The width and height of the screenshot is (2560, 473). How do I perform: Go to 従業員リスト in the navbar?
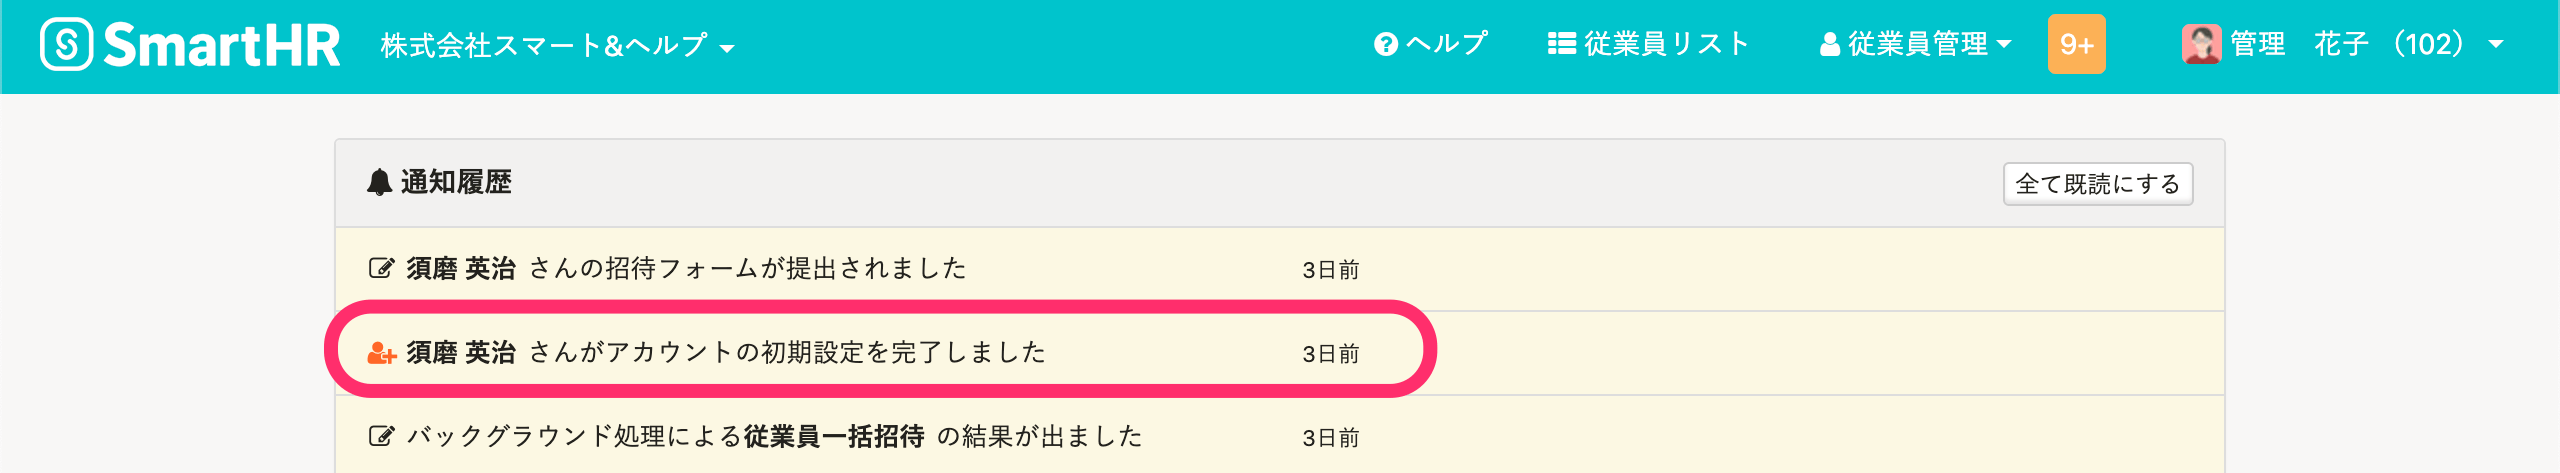pyautogui.click(x=1666, y=44)
